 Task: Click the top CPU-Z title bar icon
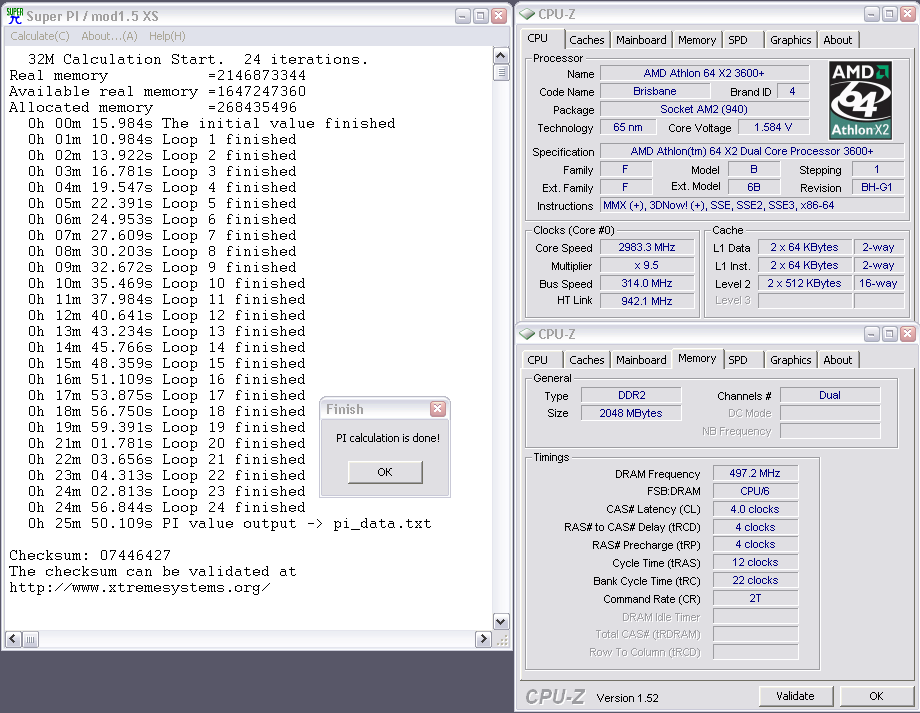click(527, 13)
